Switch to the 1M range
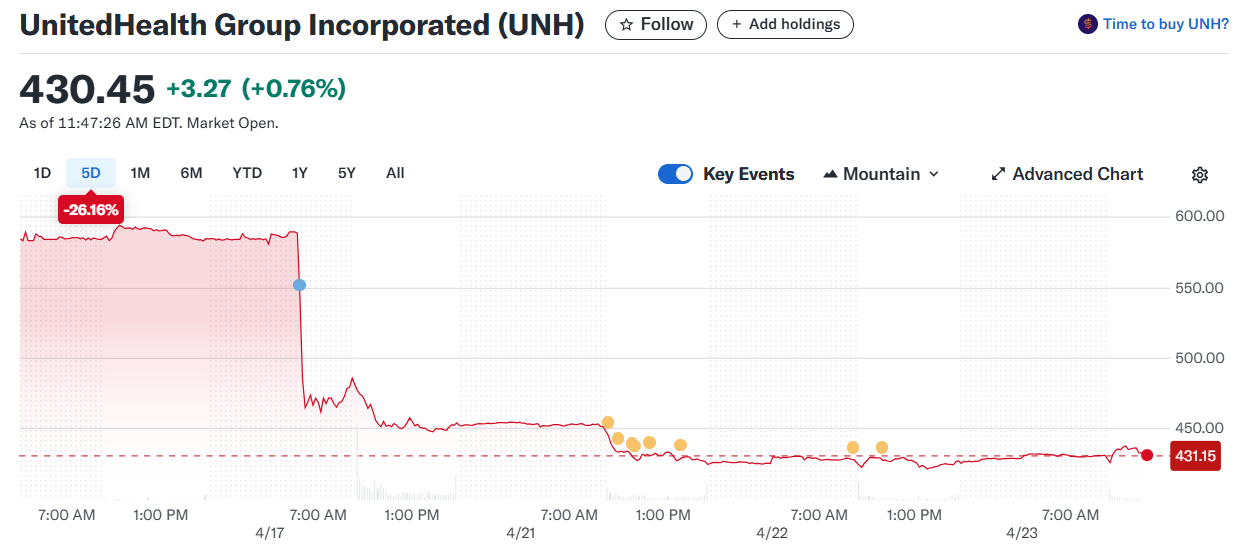 140,173
